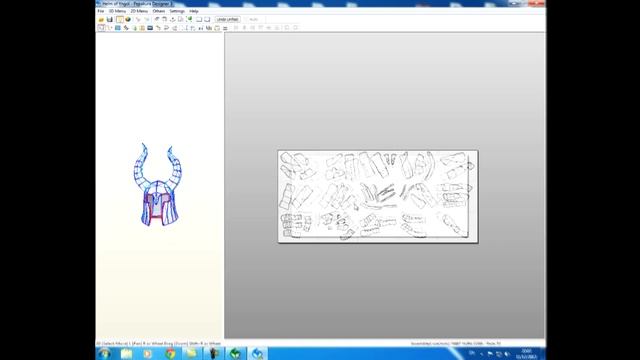Click the horizontal lines icon in second toolbar

225,28
